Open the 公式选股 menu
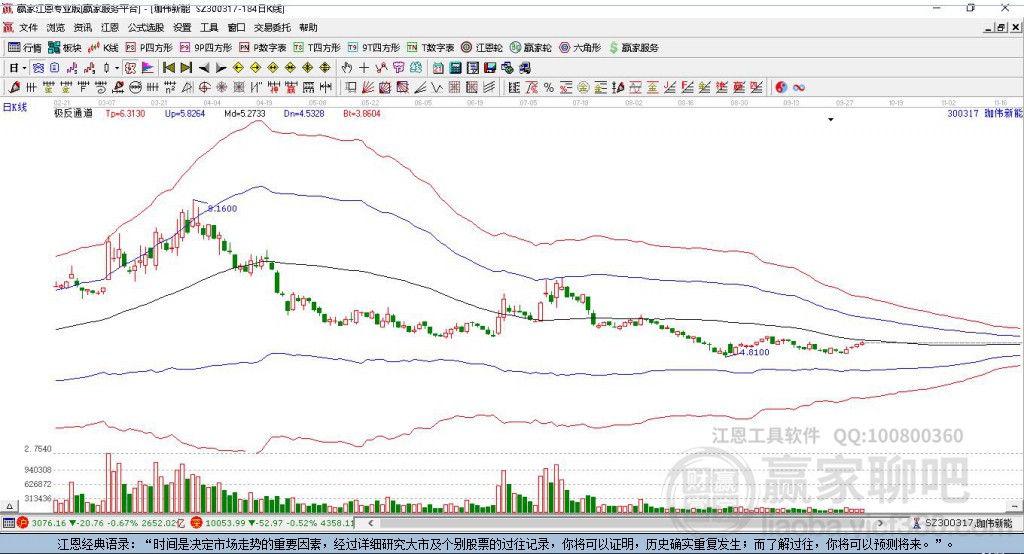This screenshot has width=1024, height=554. point(146,27)
